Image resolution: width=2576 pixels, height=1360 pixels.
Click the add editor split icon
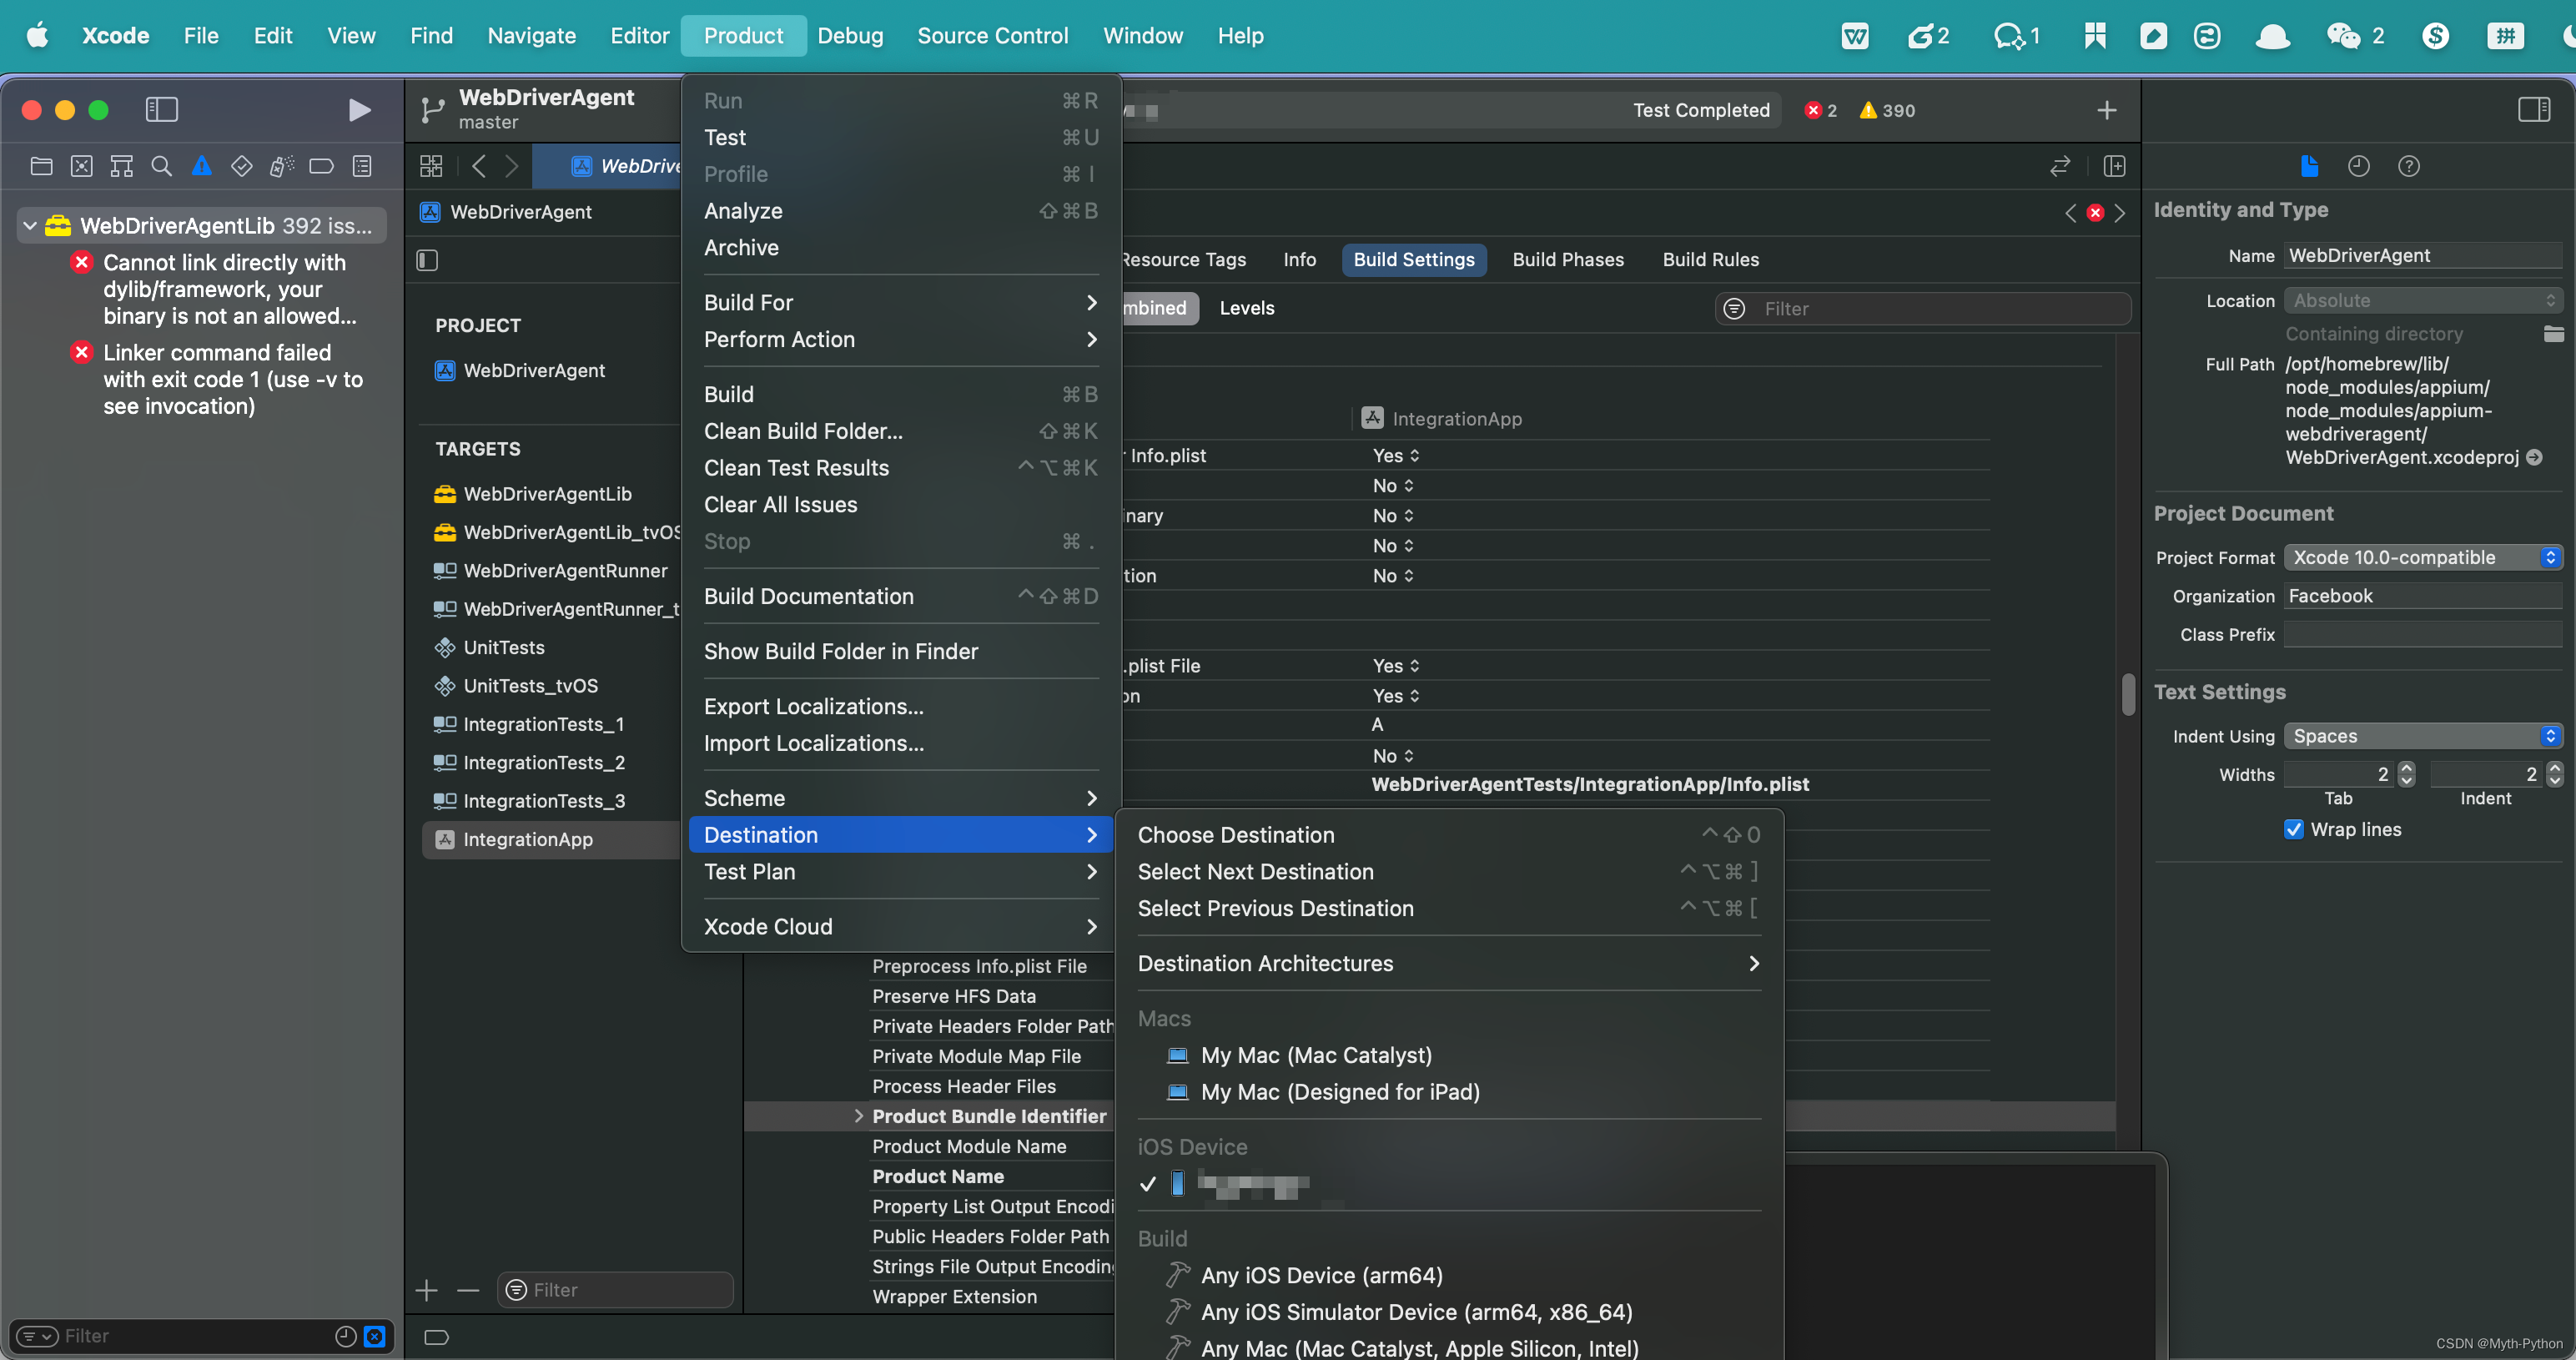tap(2114, 166)
